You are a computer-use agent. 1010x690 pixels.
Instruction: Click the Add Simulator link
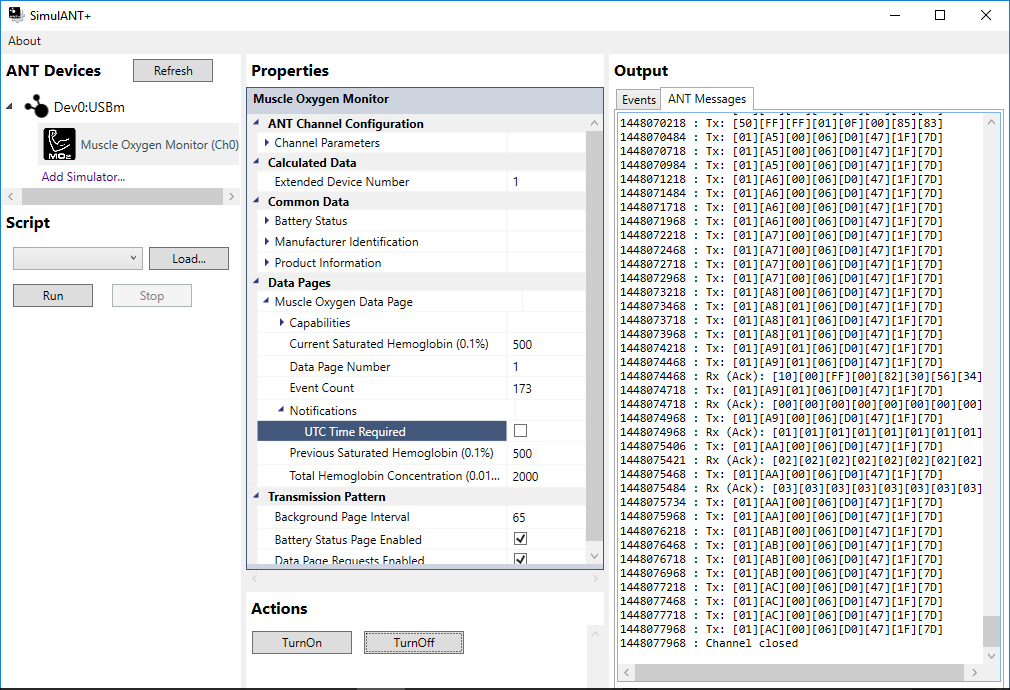click(83, 177)
